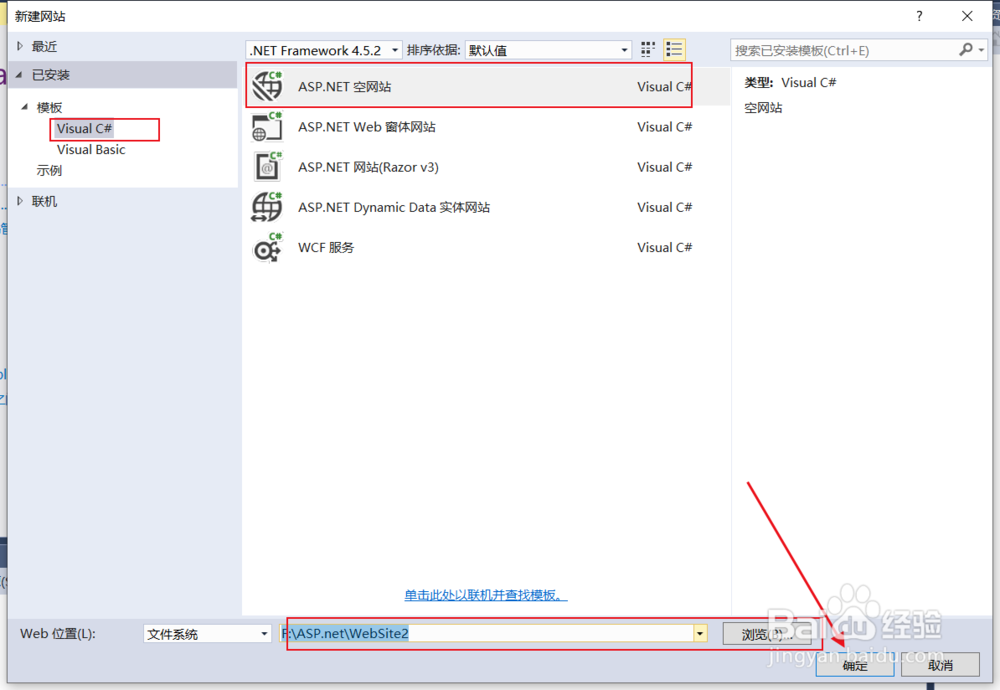Open the .NET Framework 4.5.2 dropdown

pos(395,50)
